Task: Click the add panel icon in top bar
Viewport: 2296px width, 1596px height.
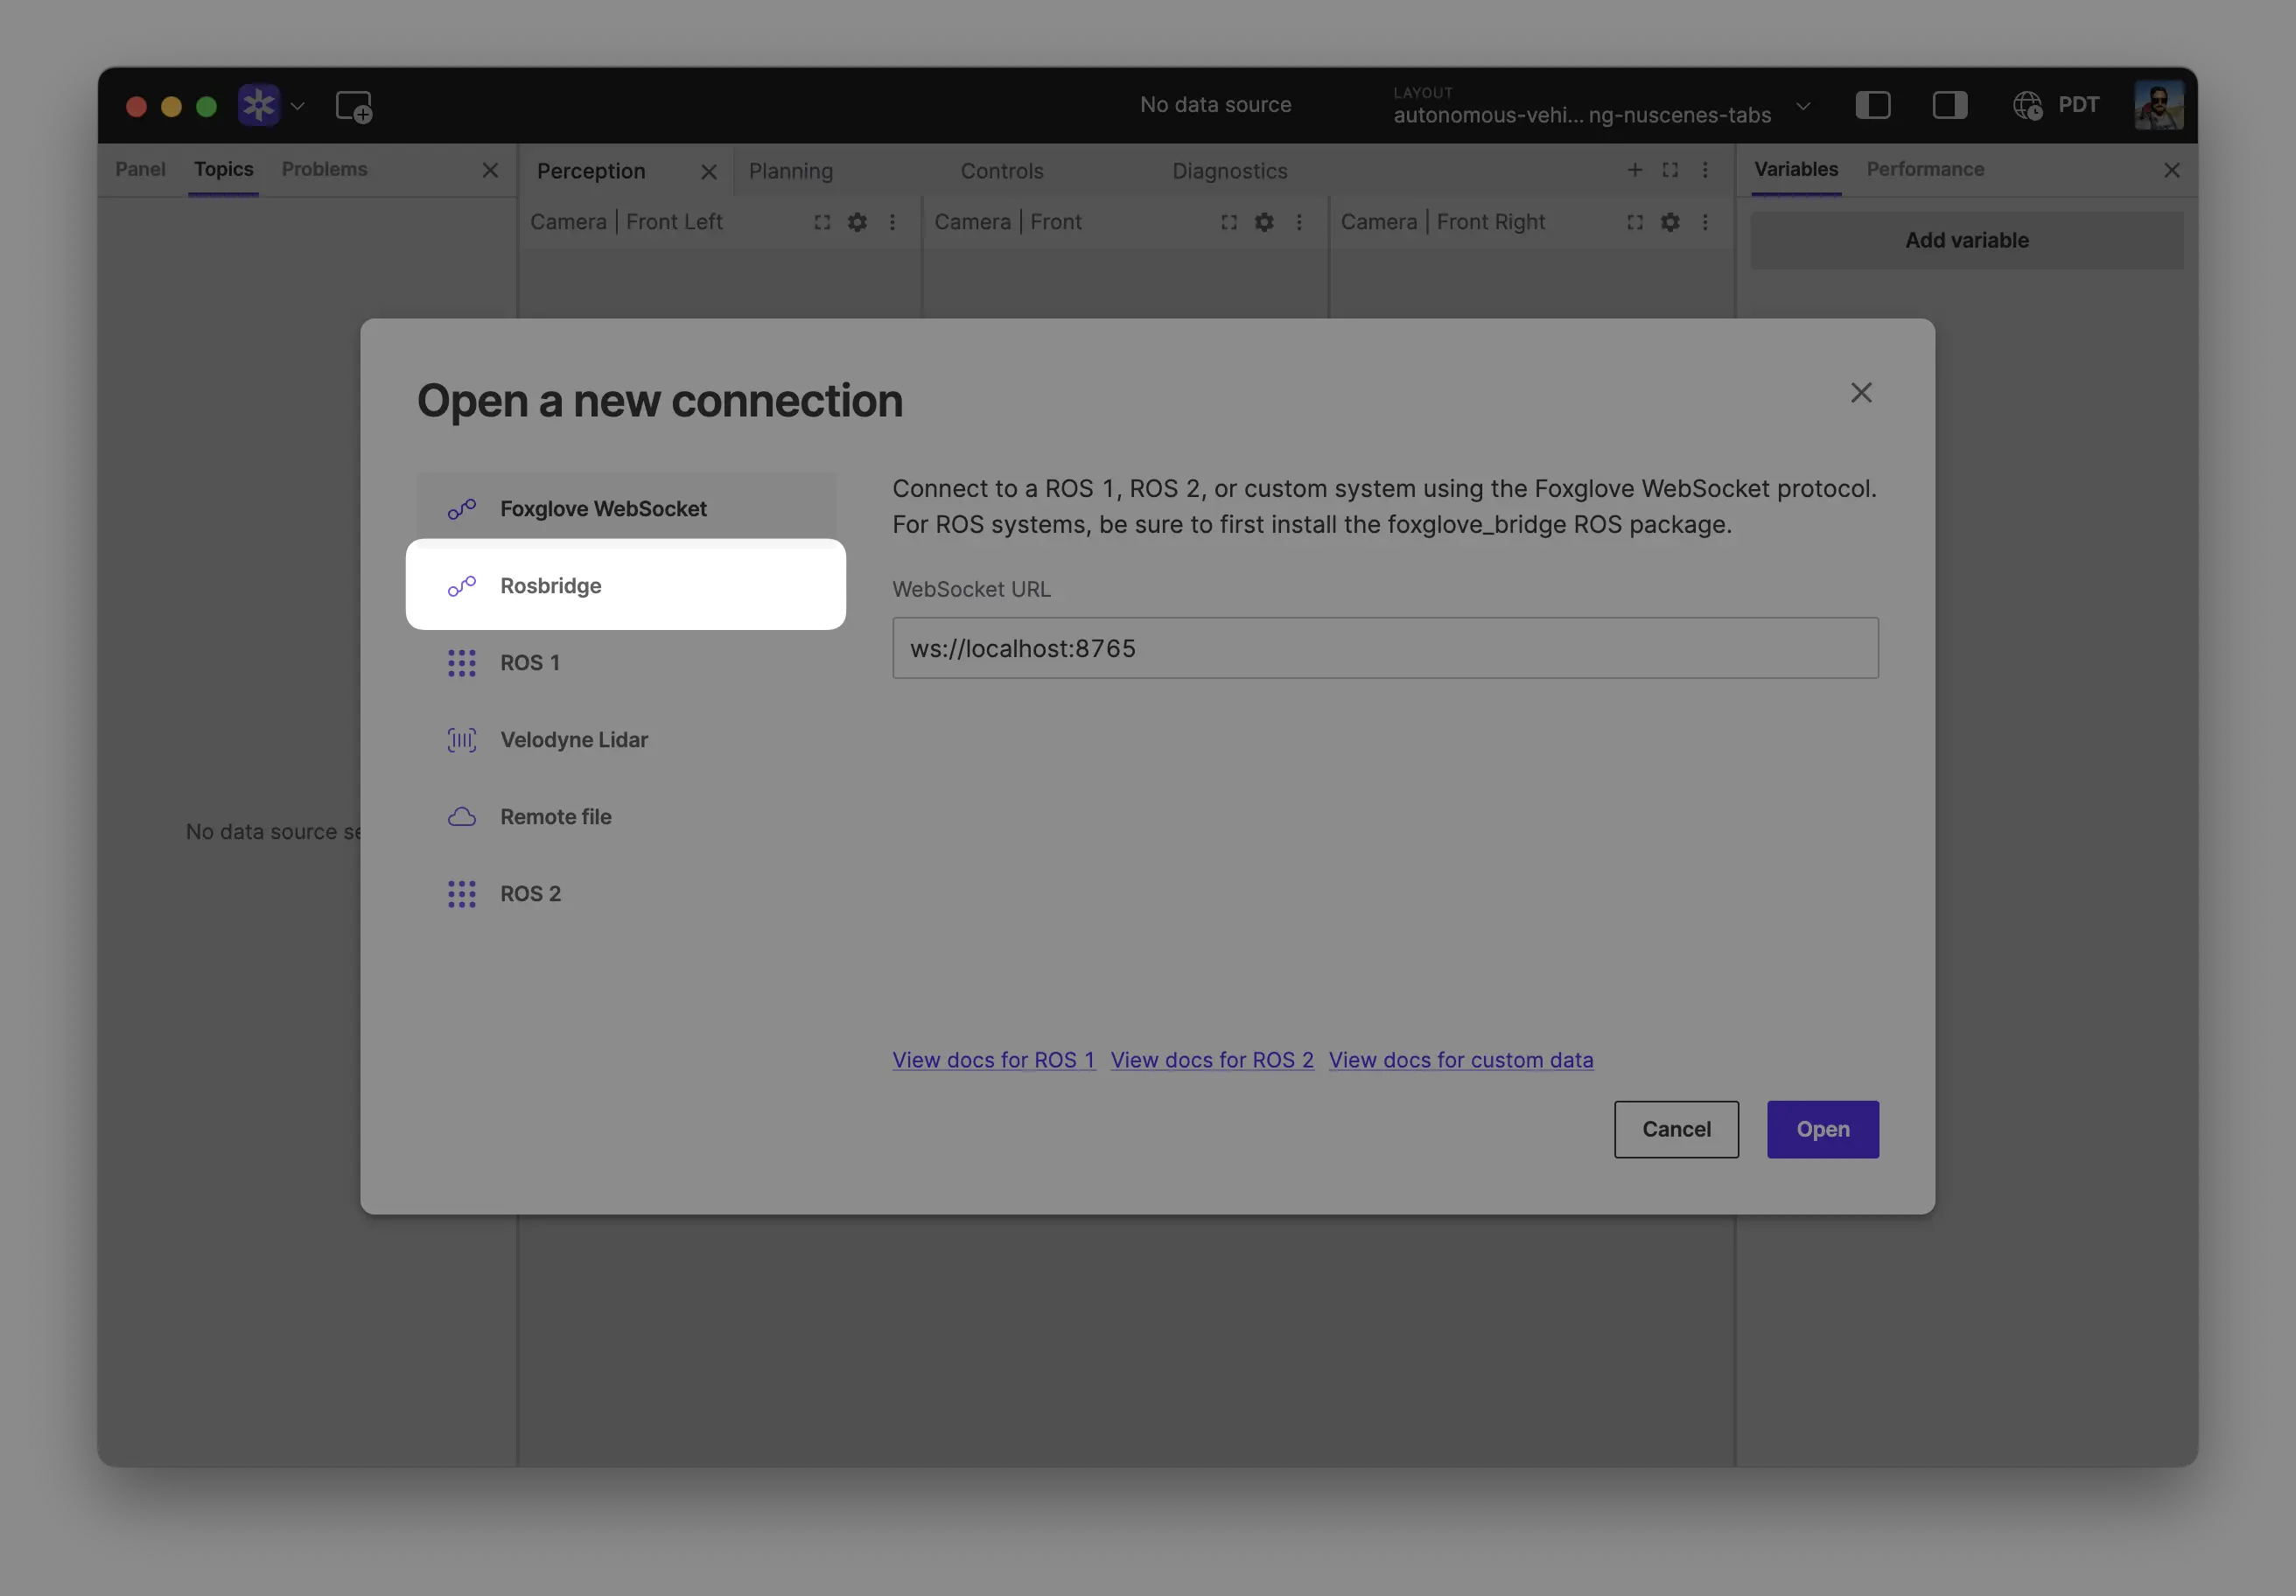Action: [354, 106]
